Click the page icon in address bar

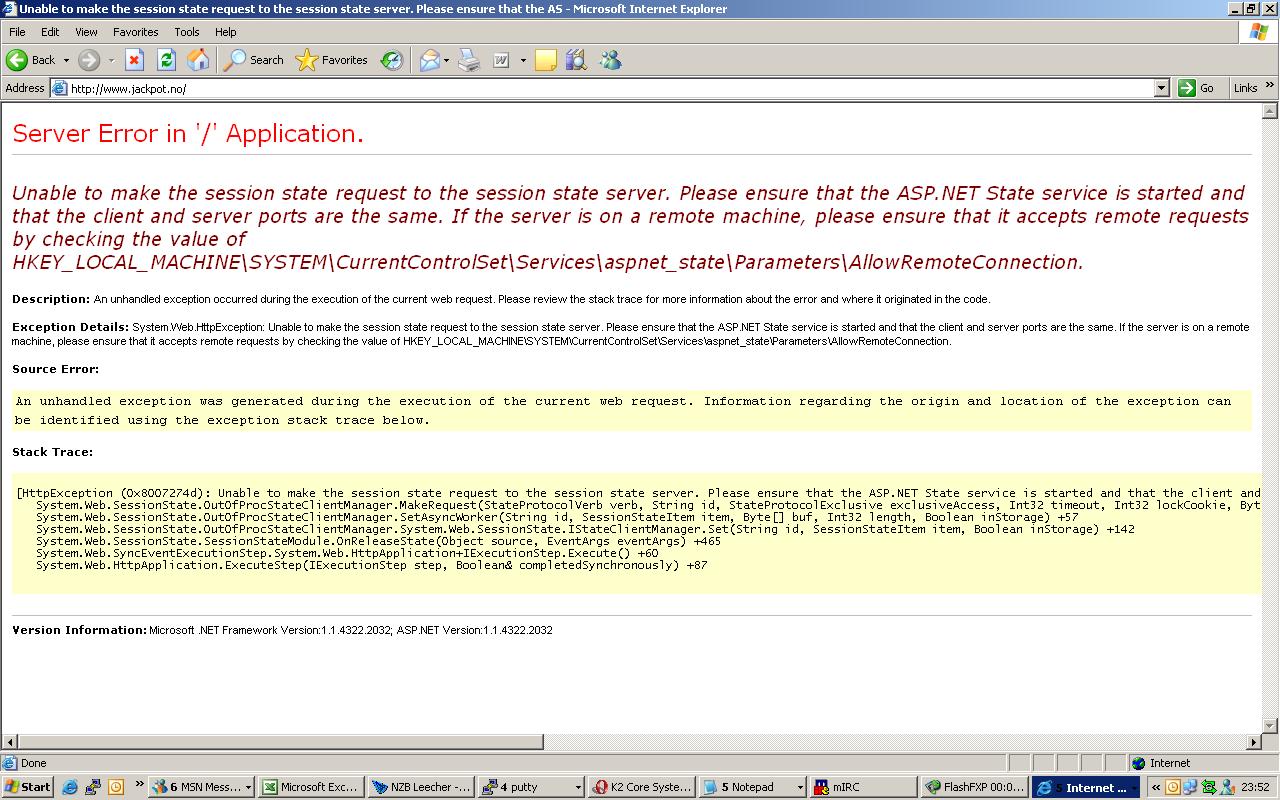coord(59,88)
